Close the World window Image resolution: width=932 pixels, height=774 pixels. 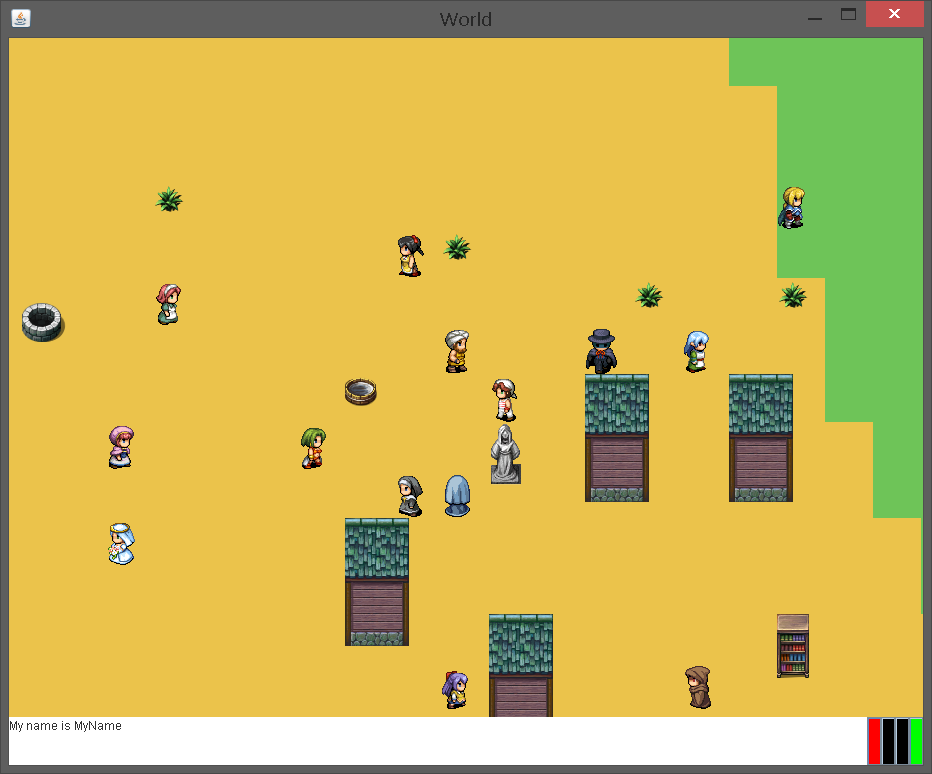point(894,14)
